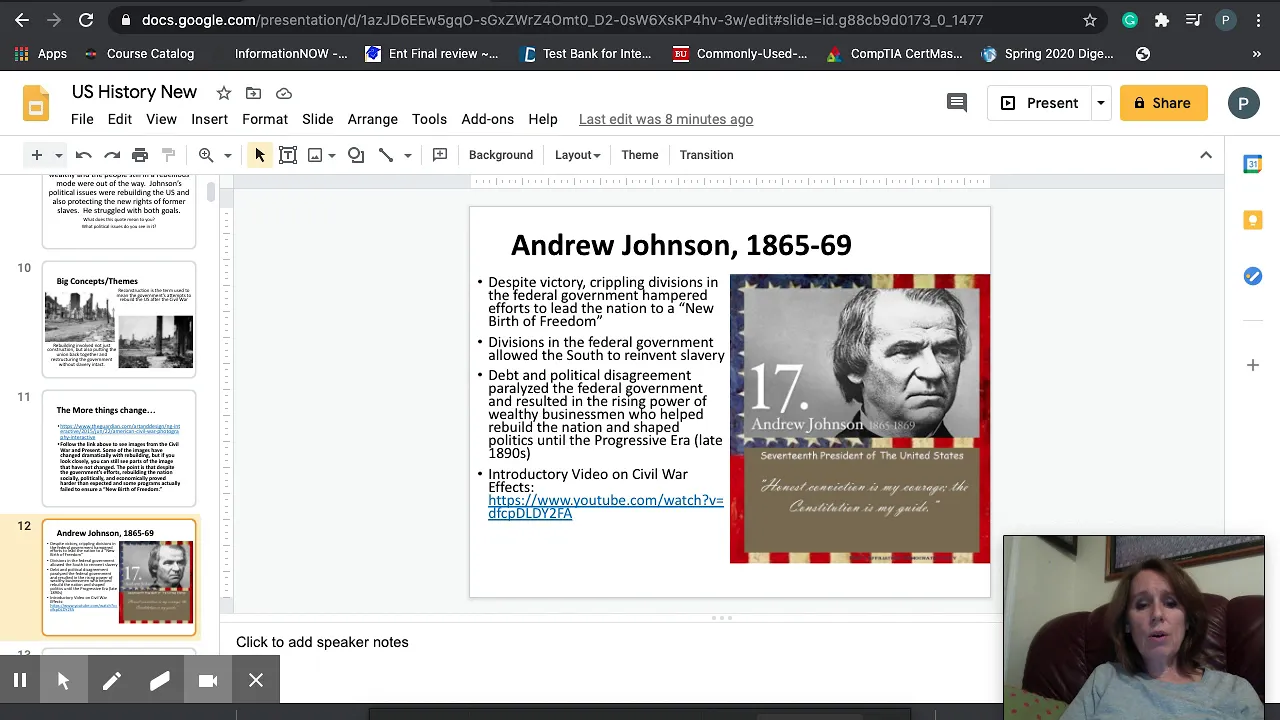Open the Google Slides home icon
1280x720 pixels.
click(x=36, y=104)
